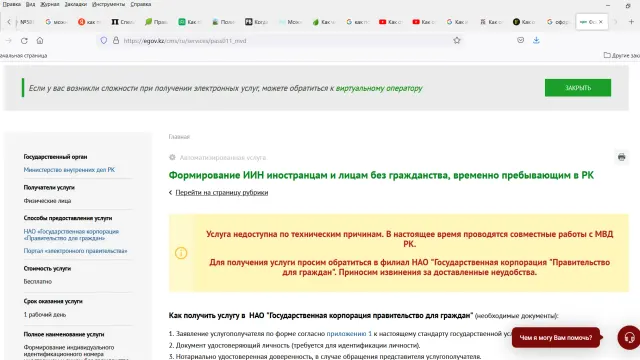The width and height of the screenshot is (640, 360).
Task: Go to the browser home page icon
Action: [x=40, y=40]
